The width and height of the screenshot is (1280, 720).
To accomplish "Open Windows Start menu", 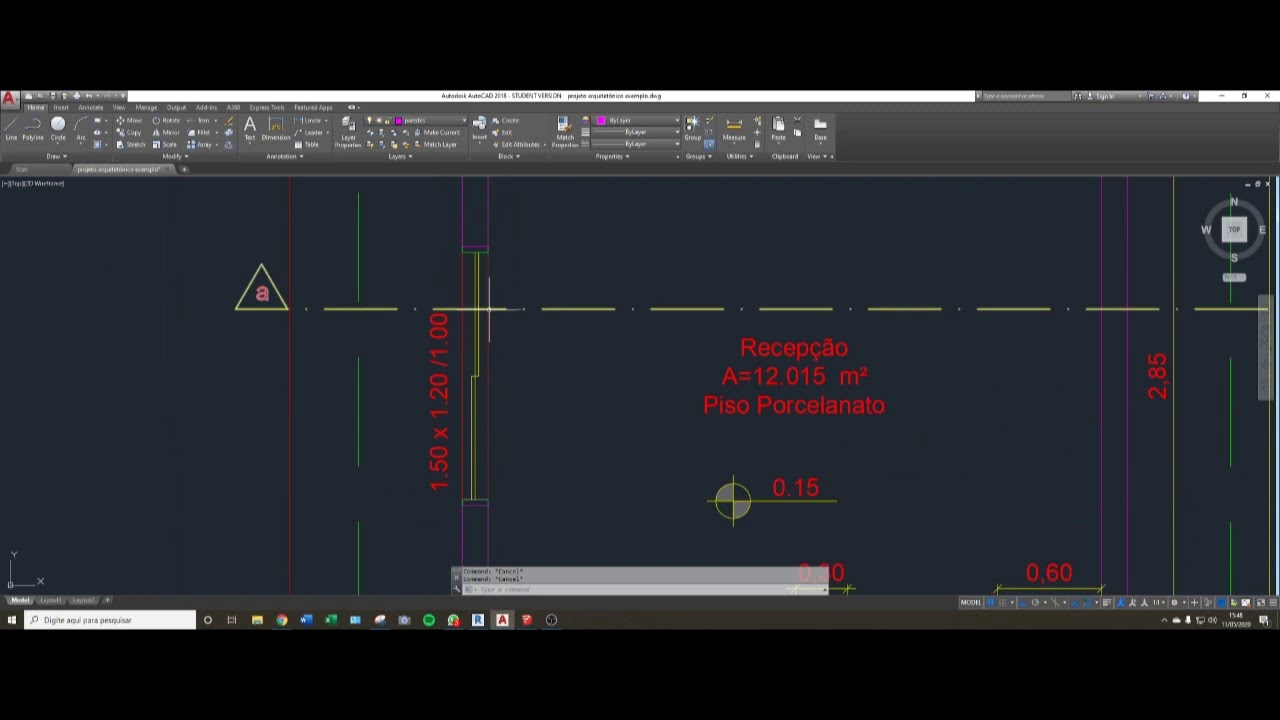I will coord(12,620).
